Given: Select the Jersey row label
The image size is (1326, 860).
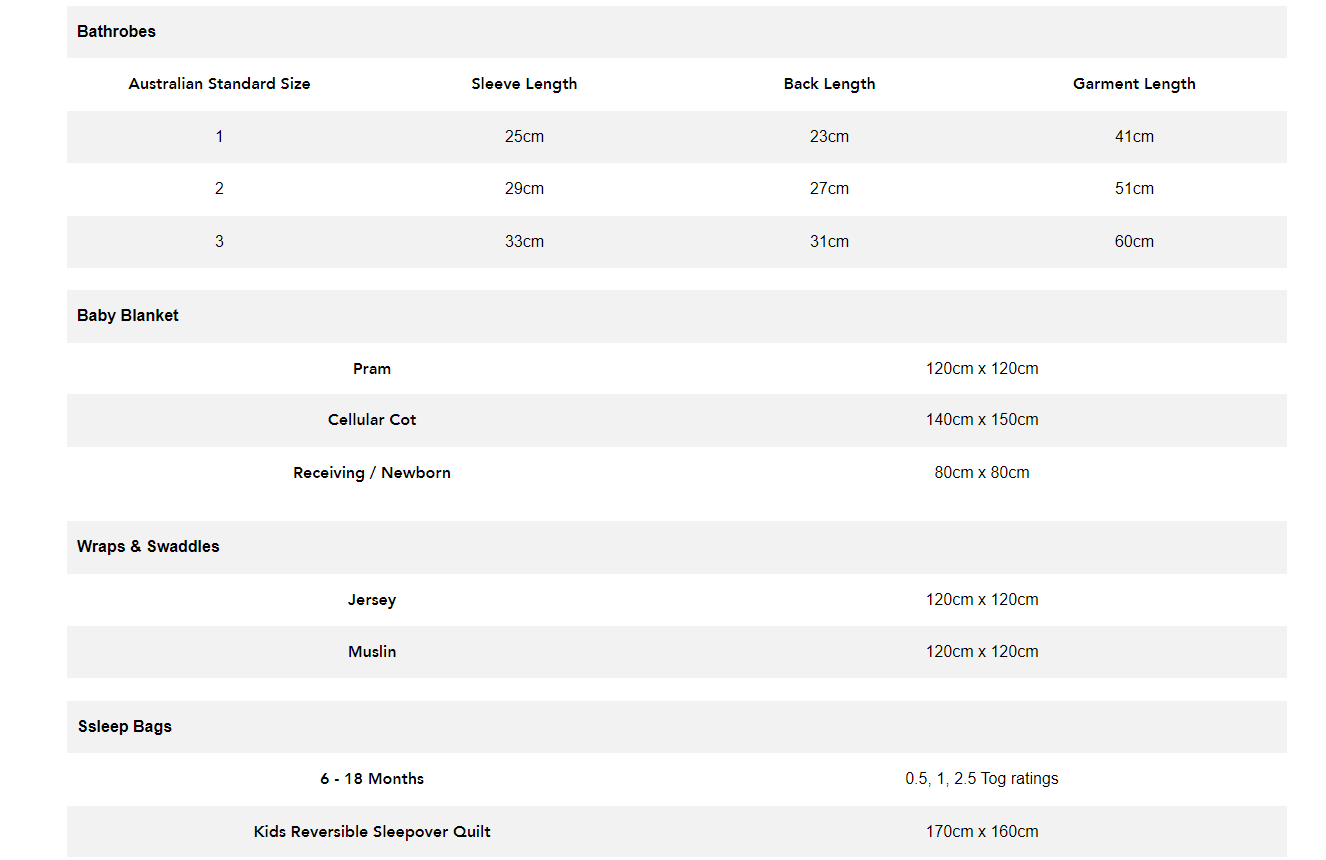Looking at the screenshot, I should pyautogui.click(x=372, y=600).
